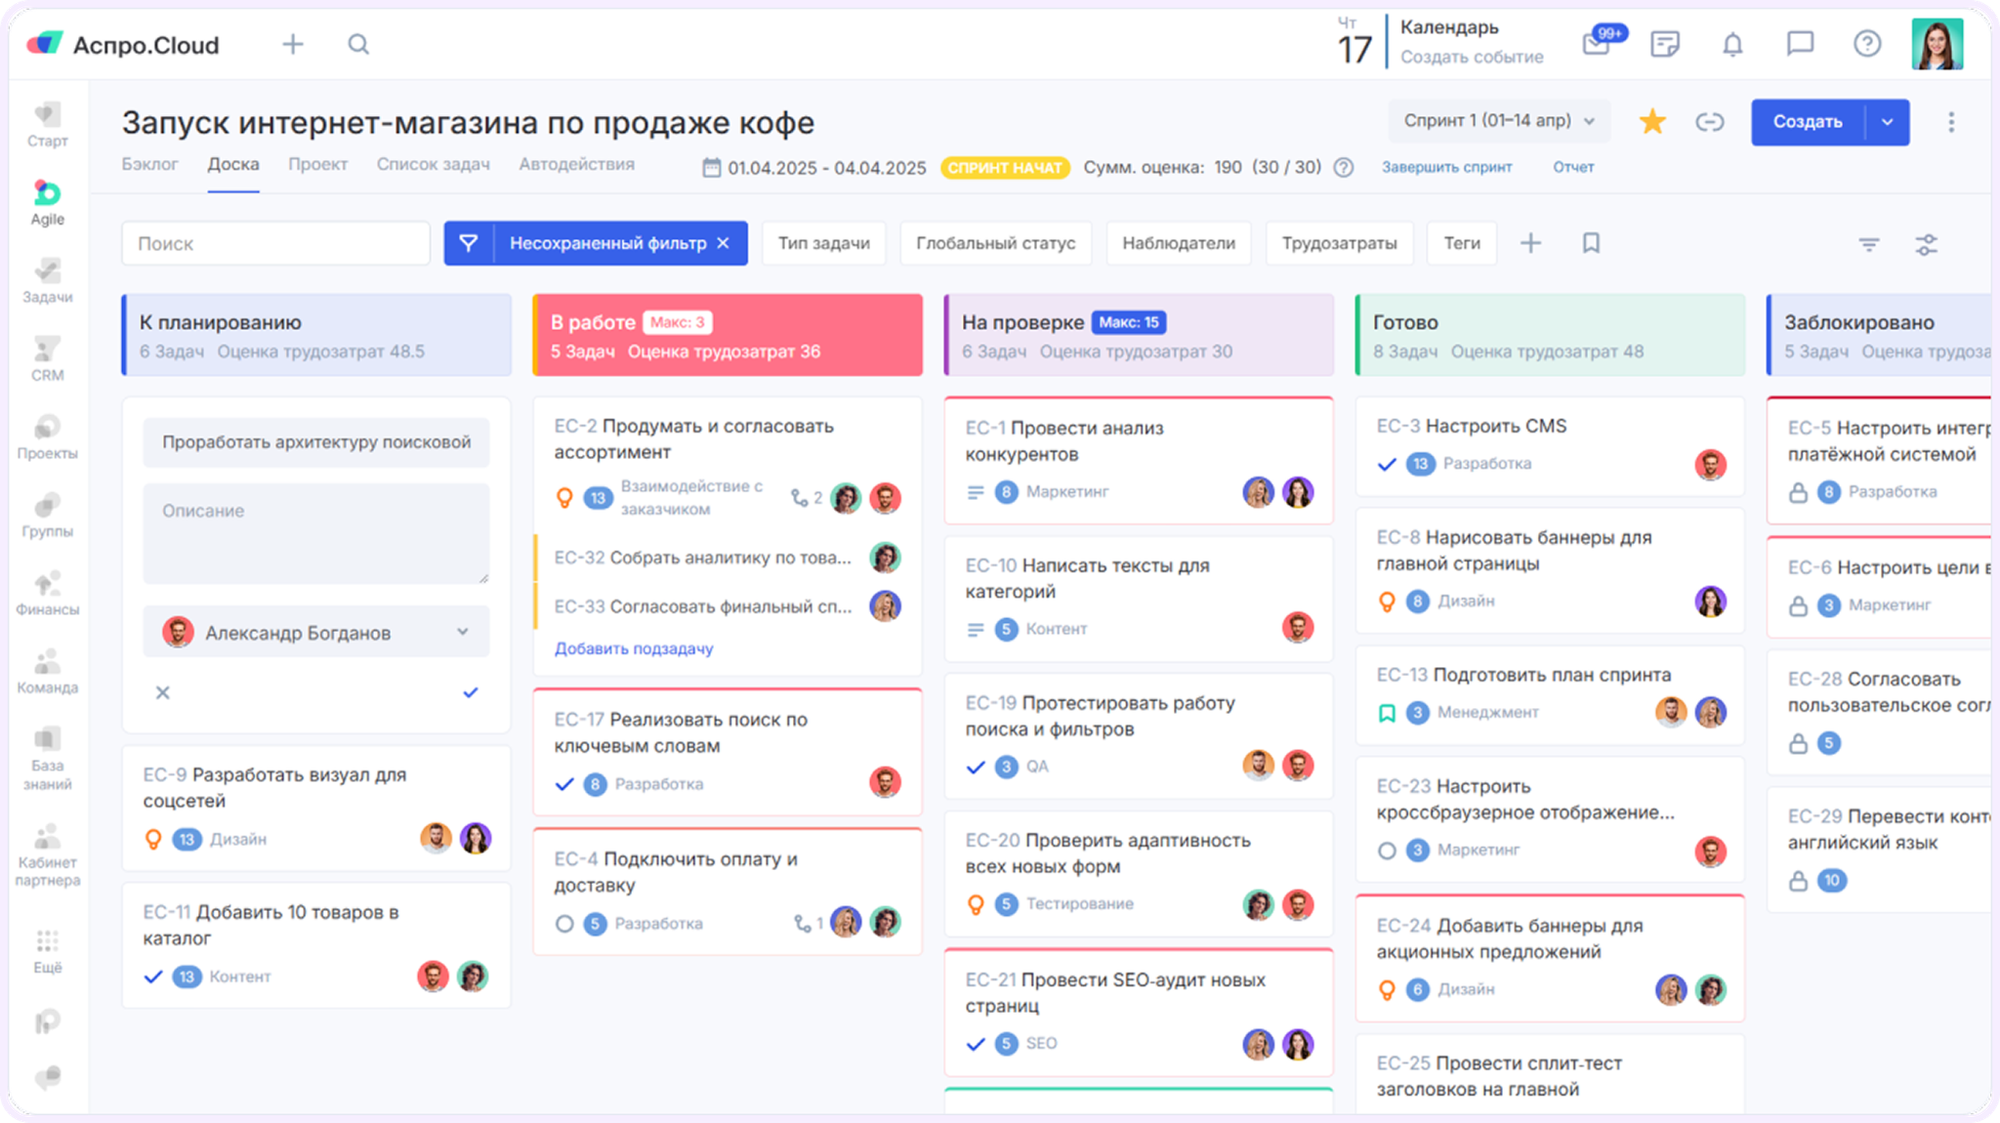Save filter with bookmark icon
The height and width of the screenshot is (1123, 2000).
pos(1591,243)
